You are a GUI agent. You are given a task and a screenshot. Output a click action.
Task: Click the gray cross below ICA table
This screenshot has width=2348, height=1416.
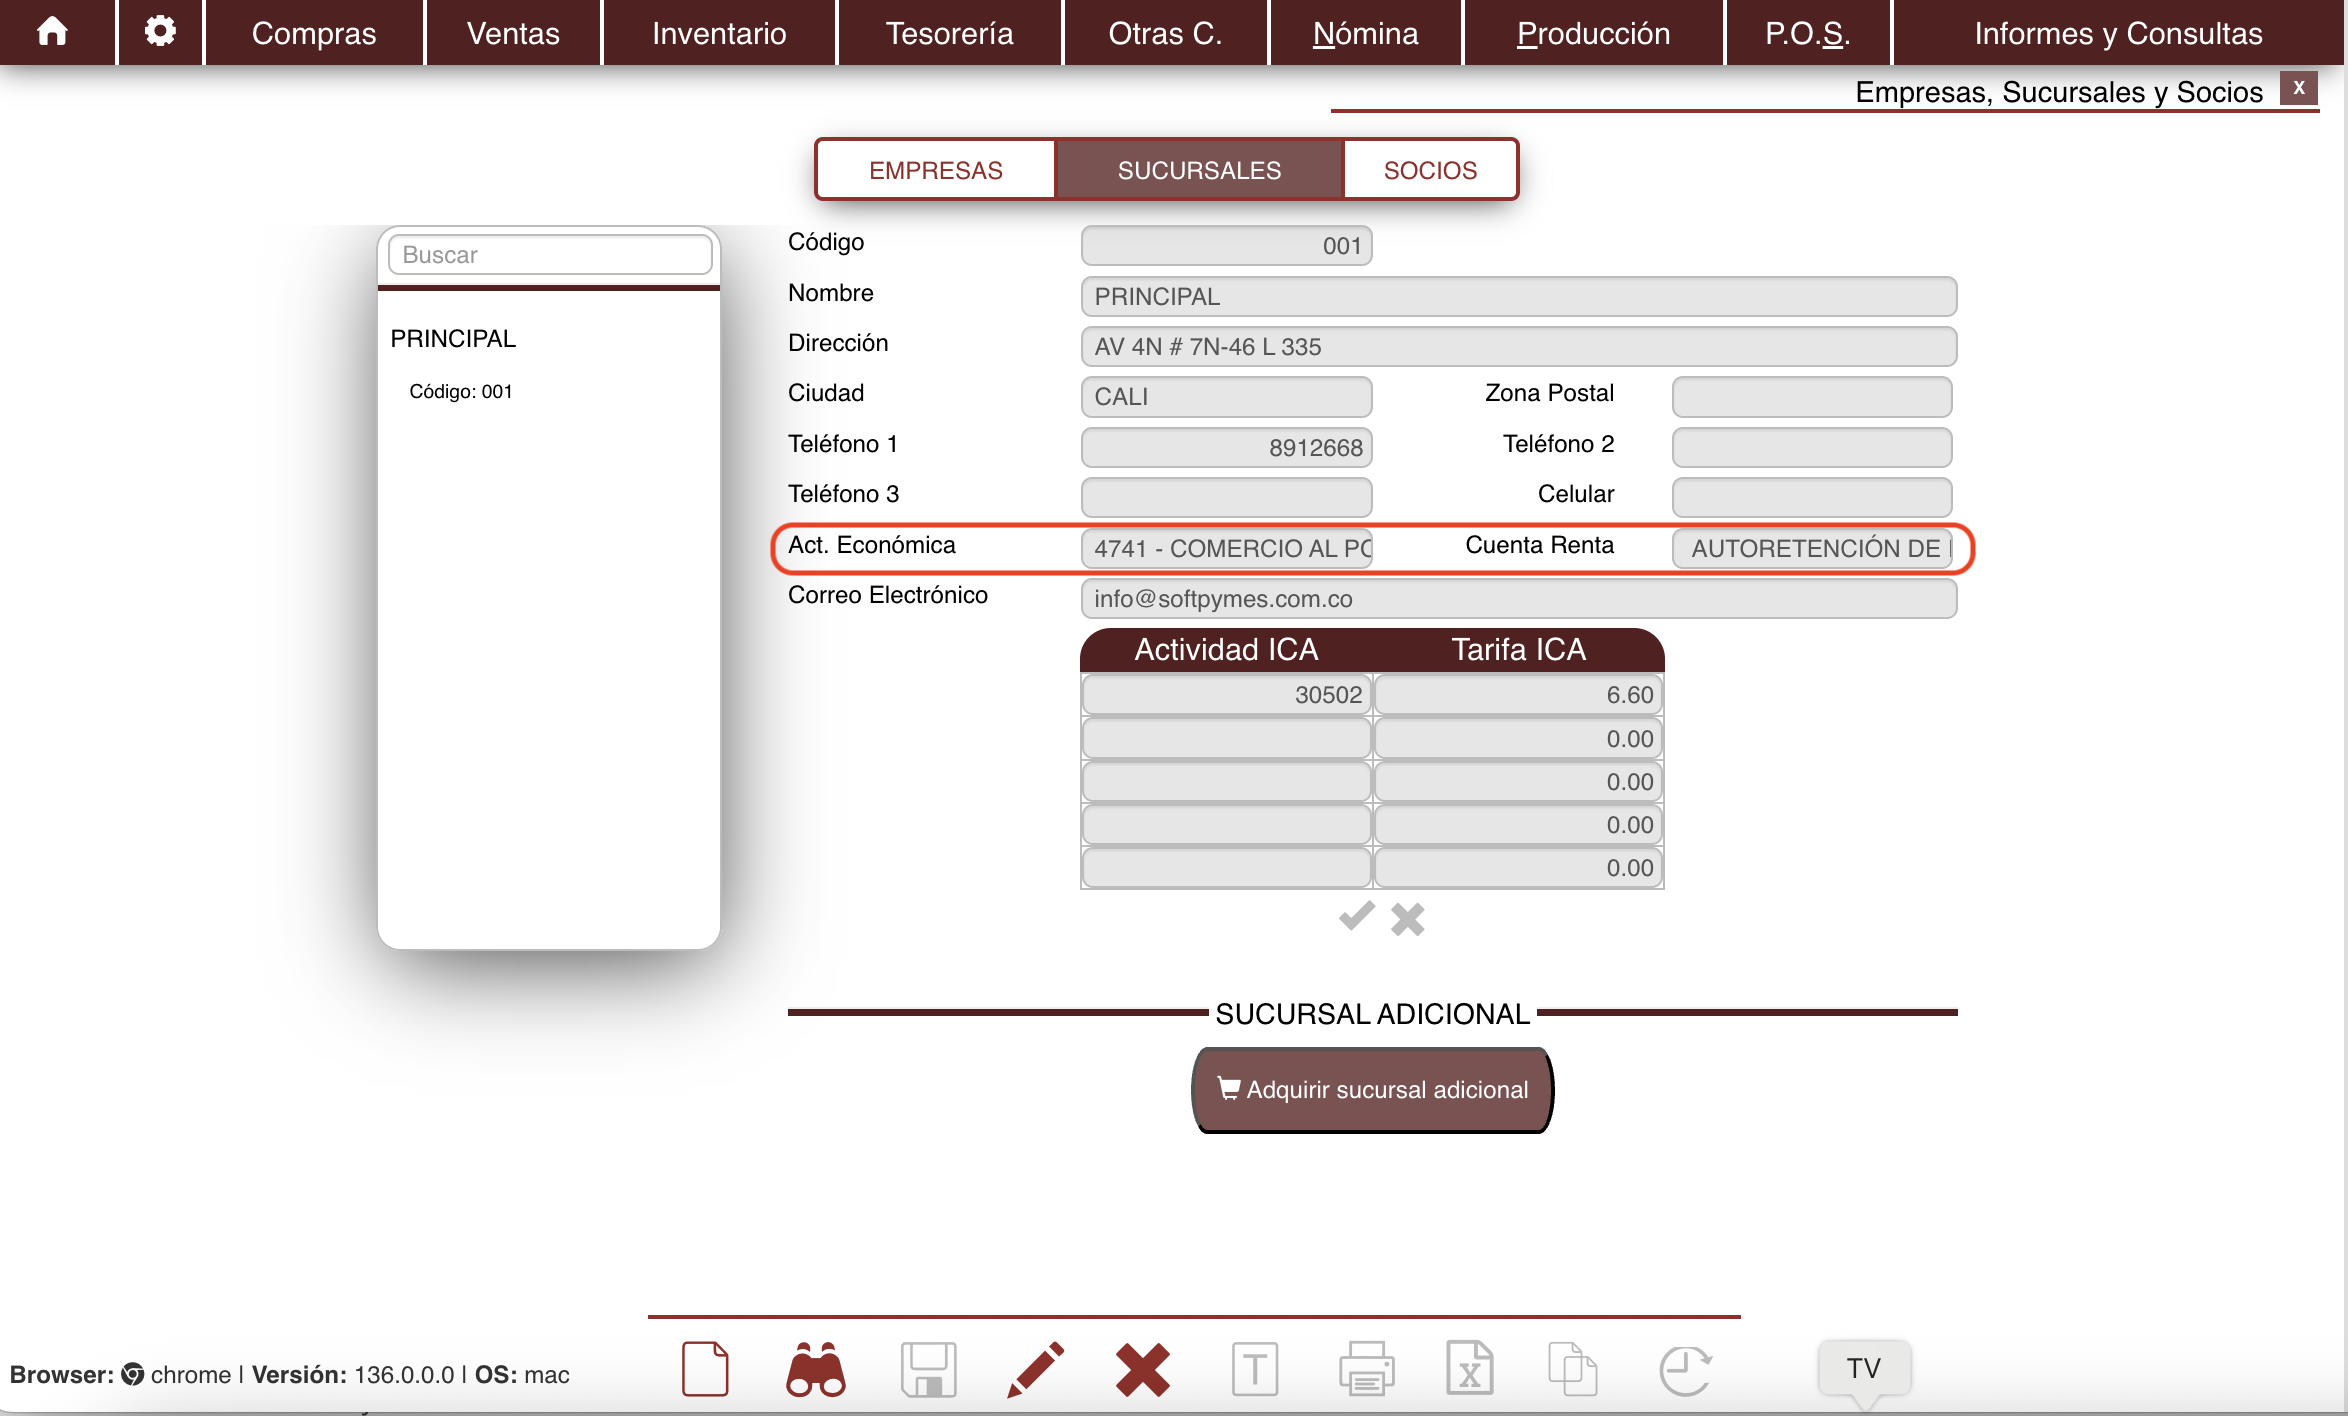coord(1407,919)
